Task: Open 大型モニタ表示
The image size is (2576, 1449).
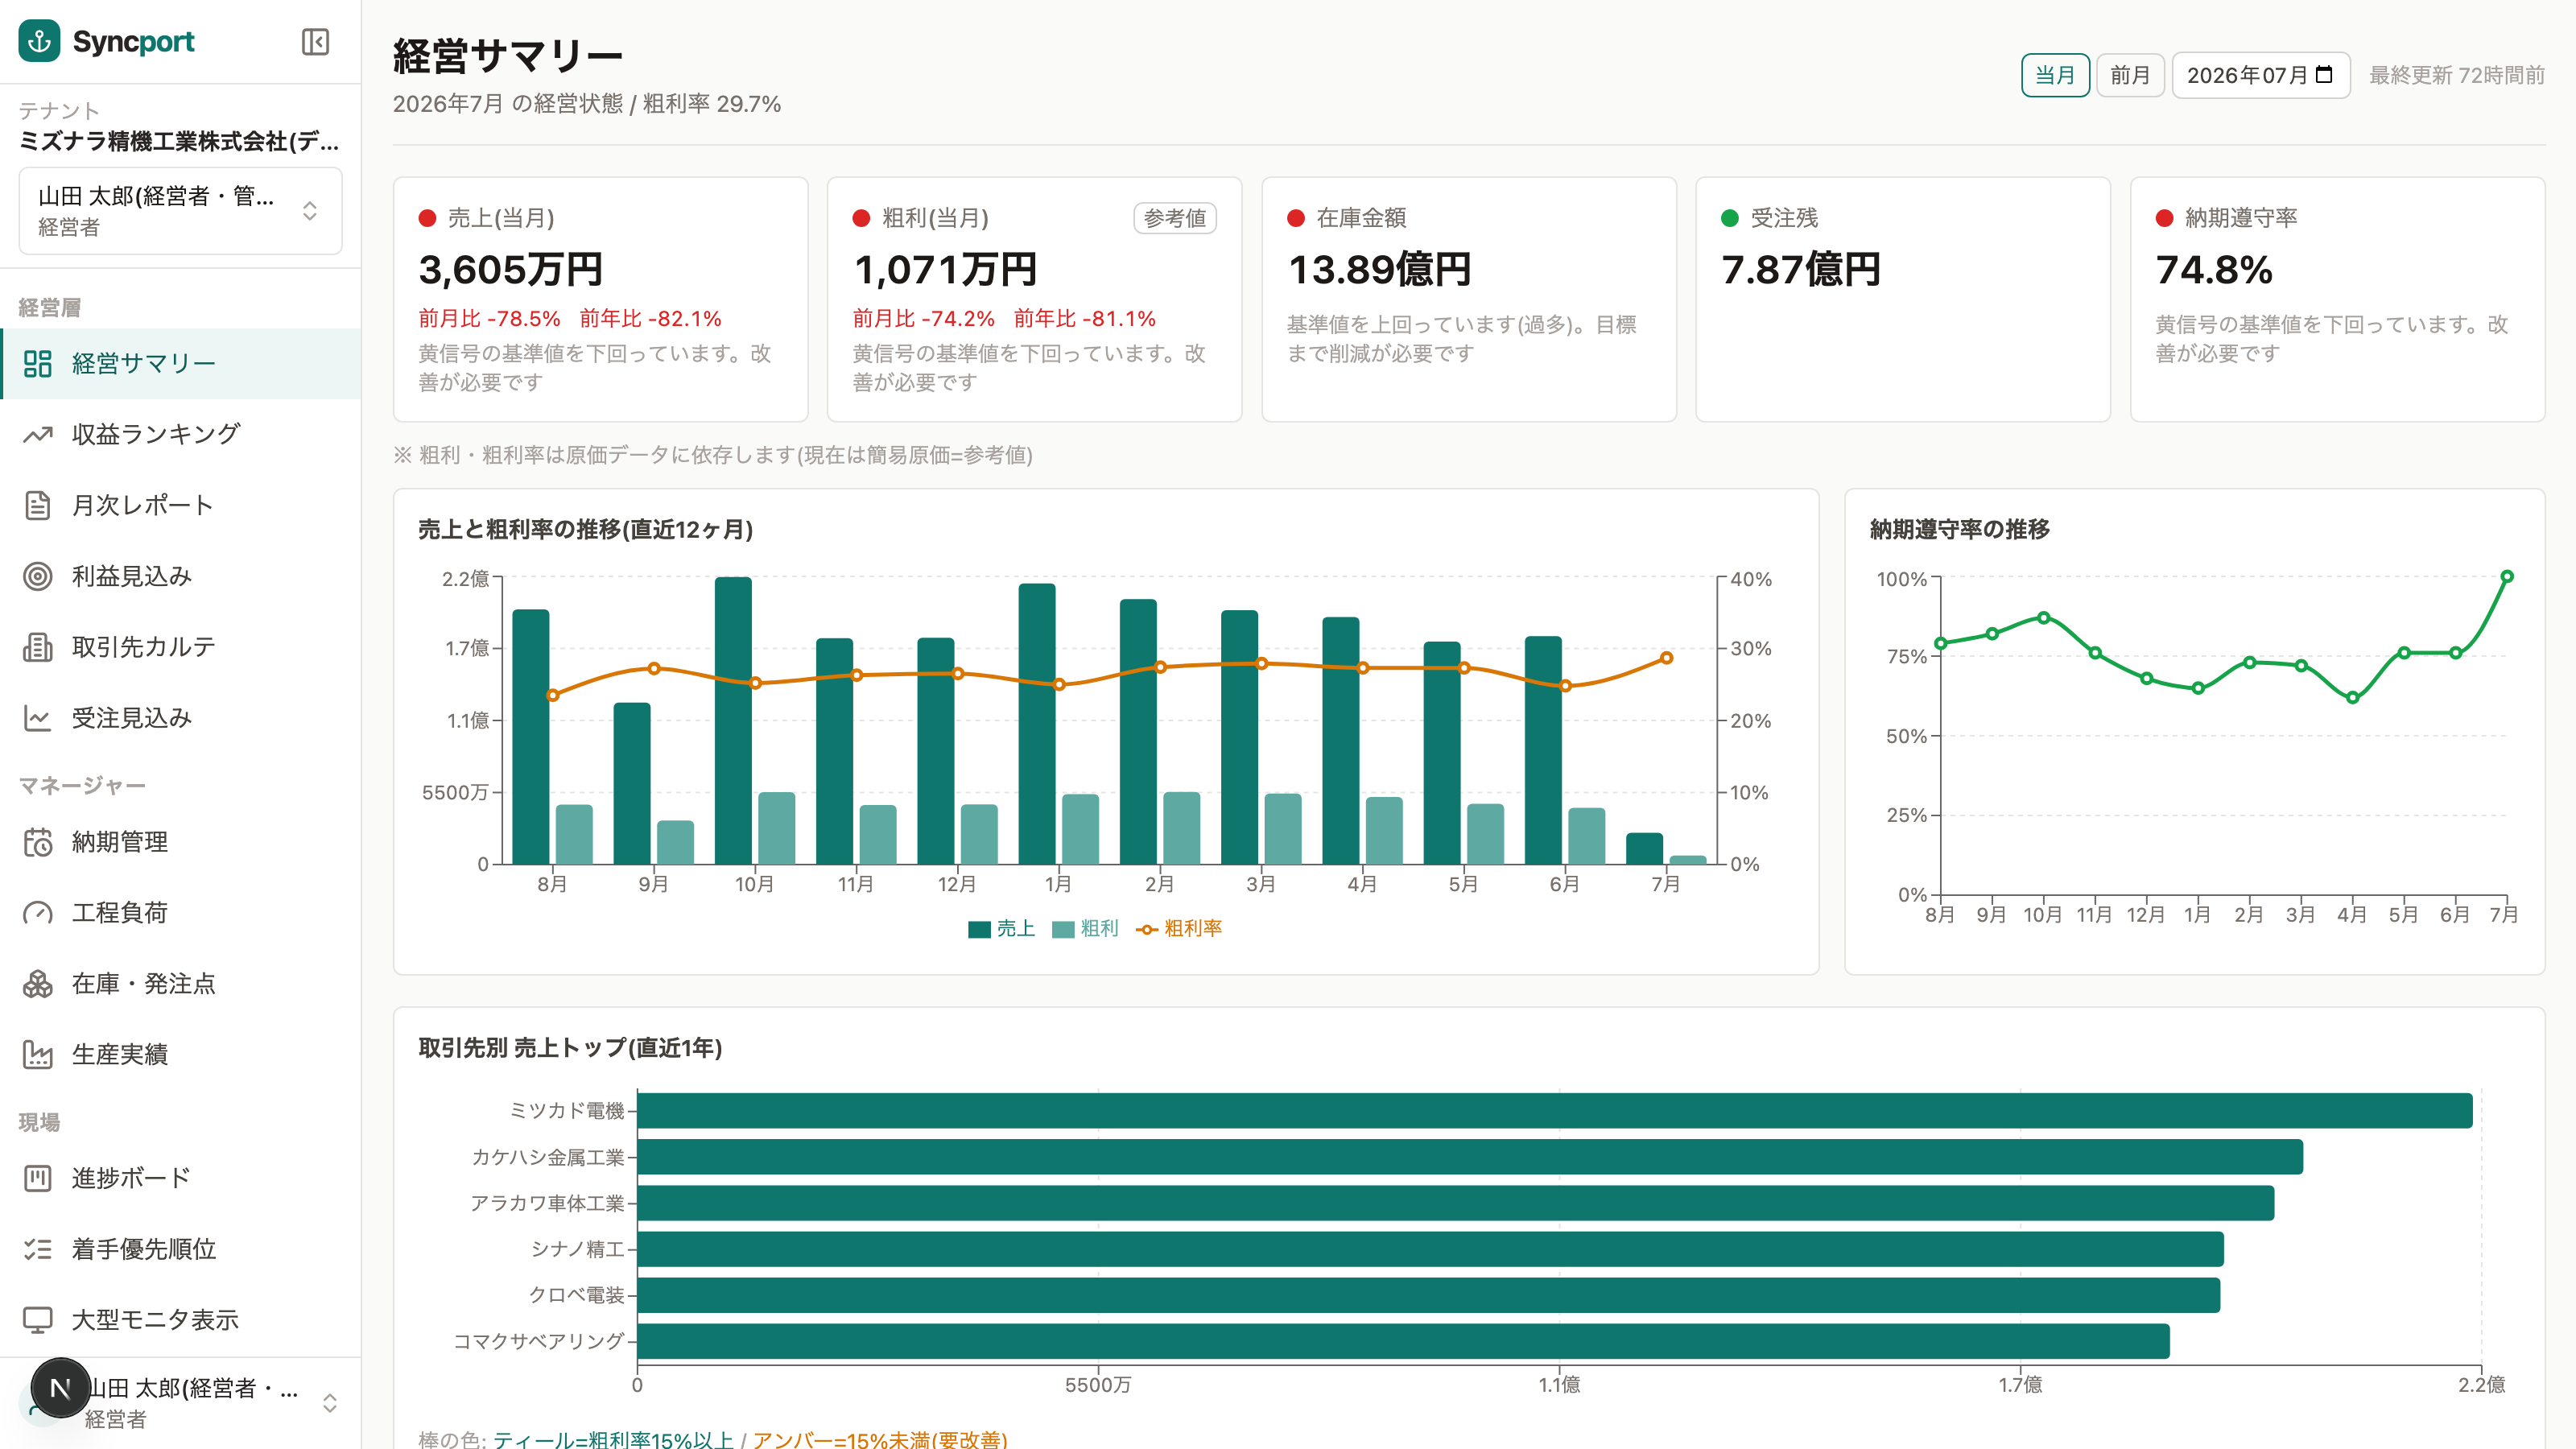Action: 181,1320
